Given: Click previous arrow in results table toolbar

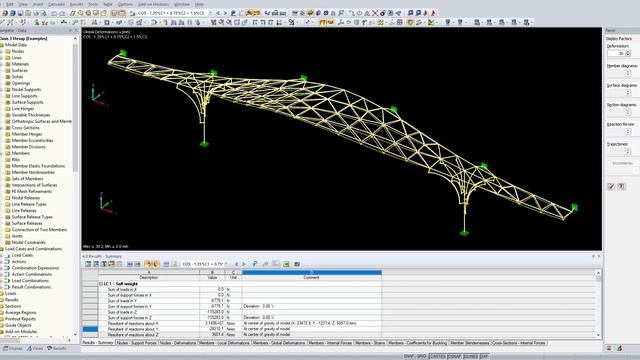Looking at the screenshot, I should pyautogui.click(x=236, y=264).
